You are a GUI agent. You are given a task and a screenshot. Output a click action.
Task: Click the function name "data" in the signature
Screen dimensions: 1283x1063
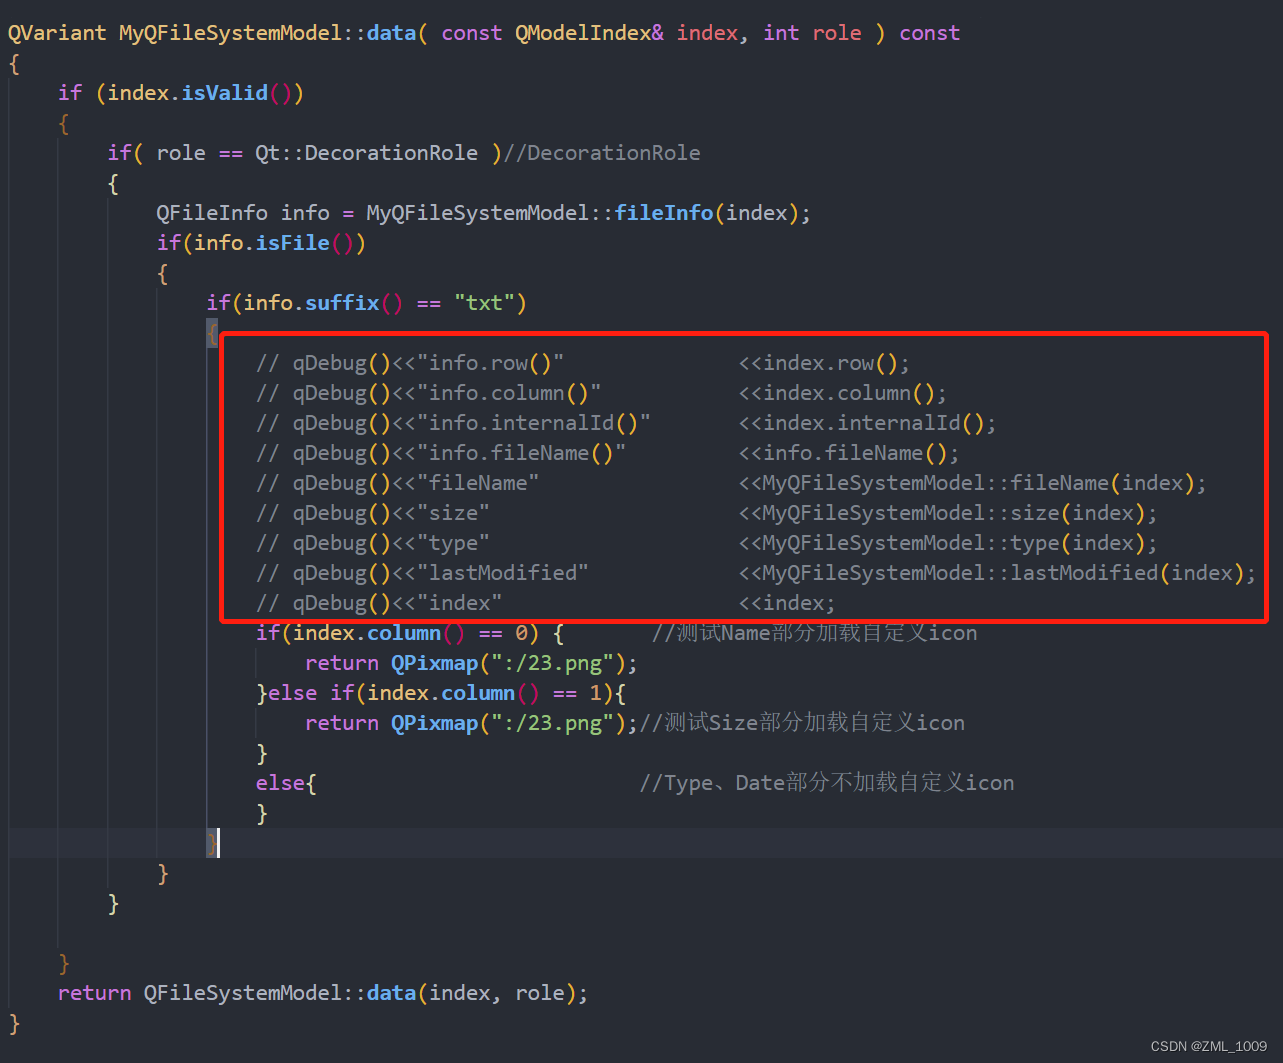[x=390, y=32]
